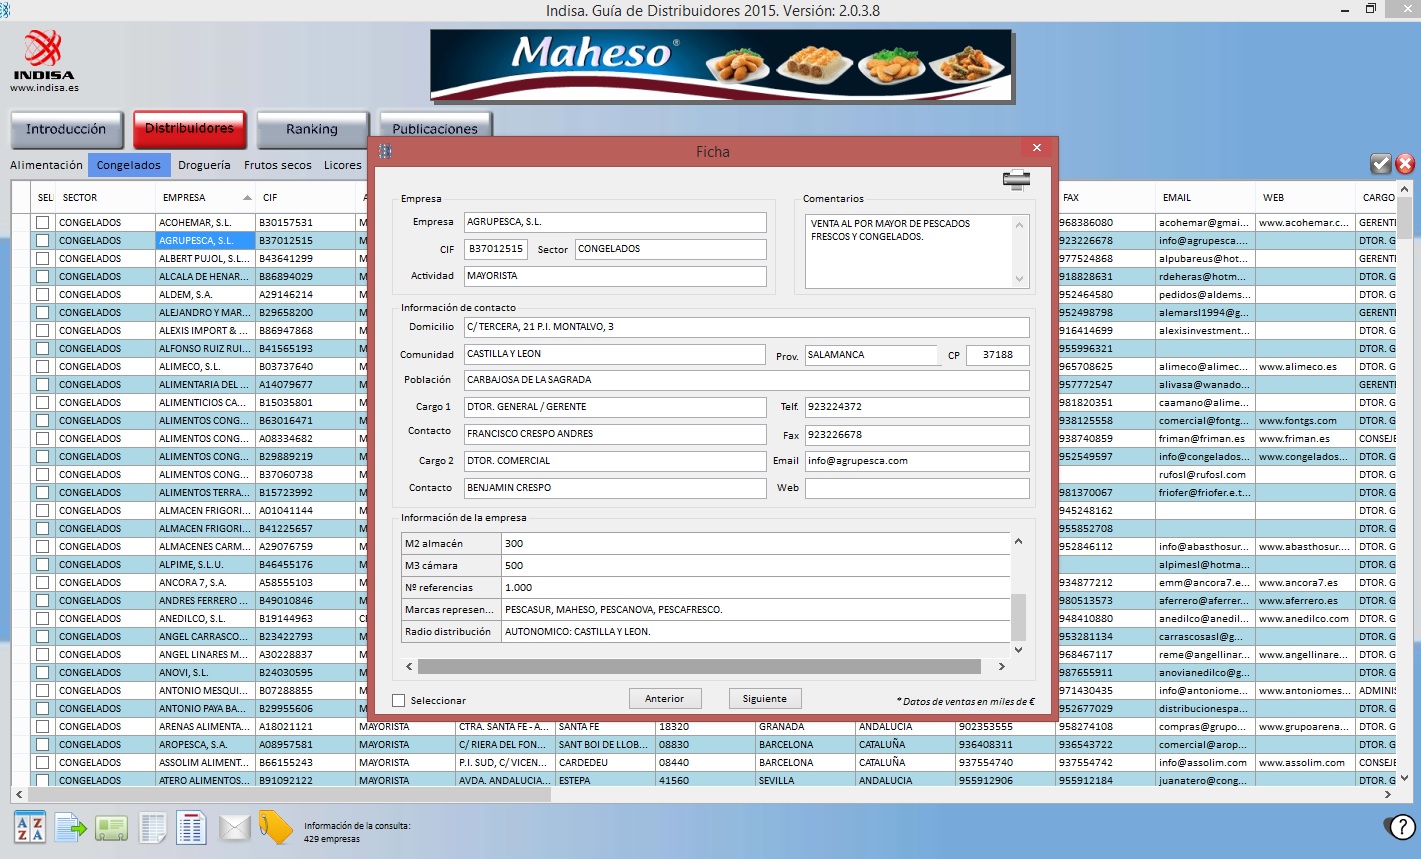Click the empty Web field

[917, 488]
